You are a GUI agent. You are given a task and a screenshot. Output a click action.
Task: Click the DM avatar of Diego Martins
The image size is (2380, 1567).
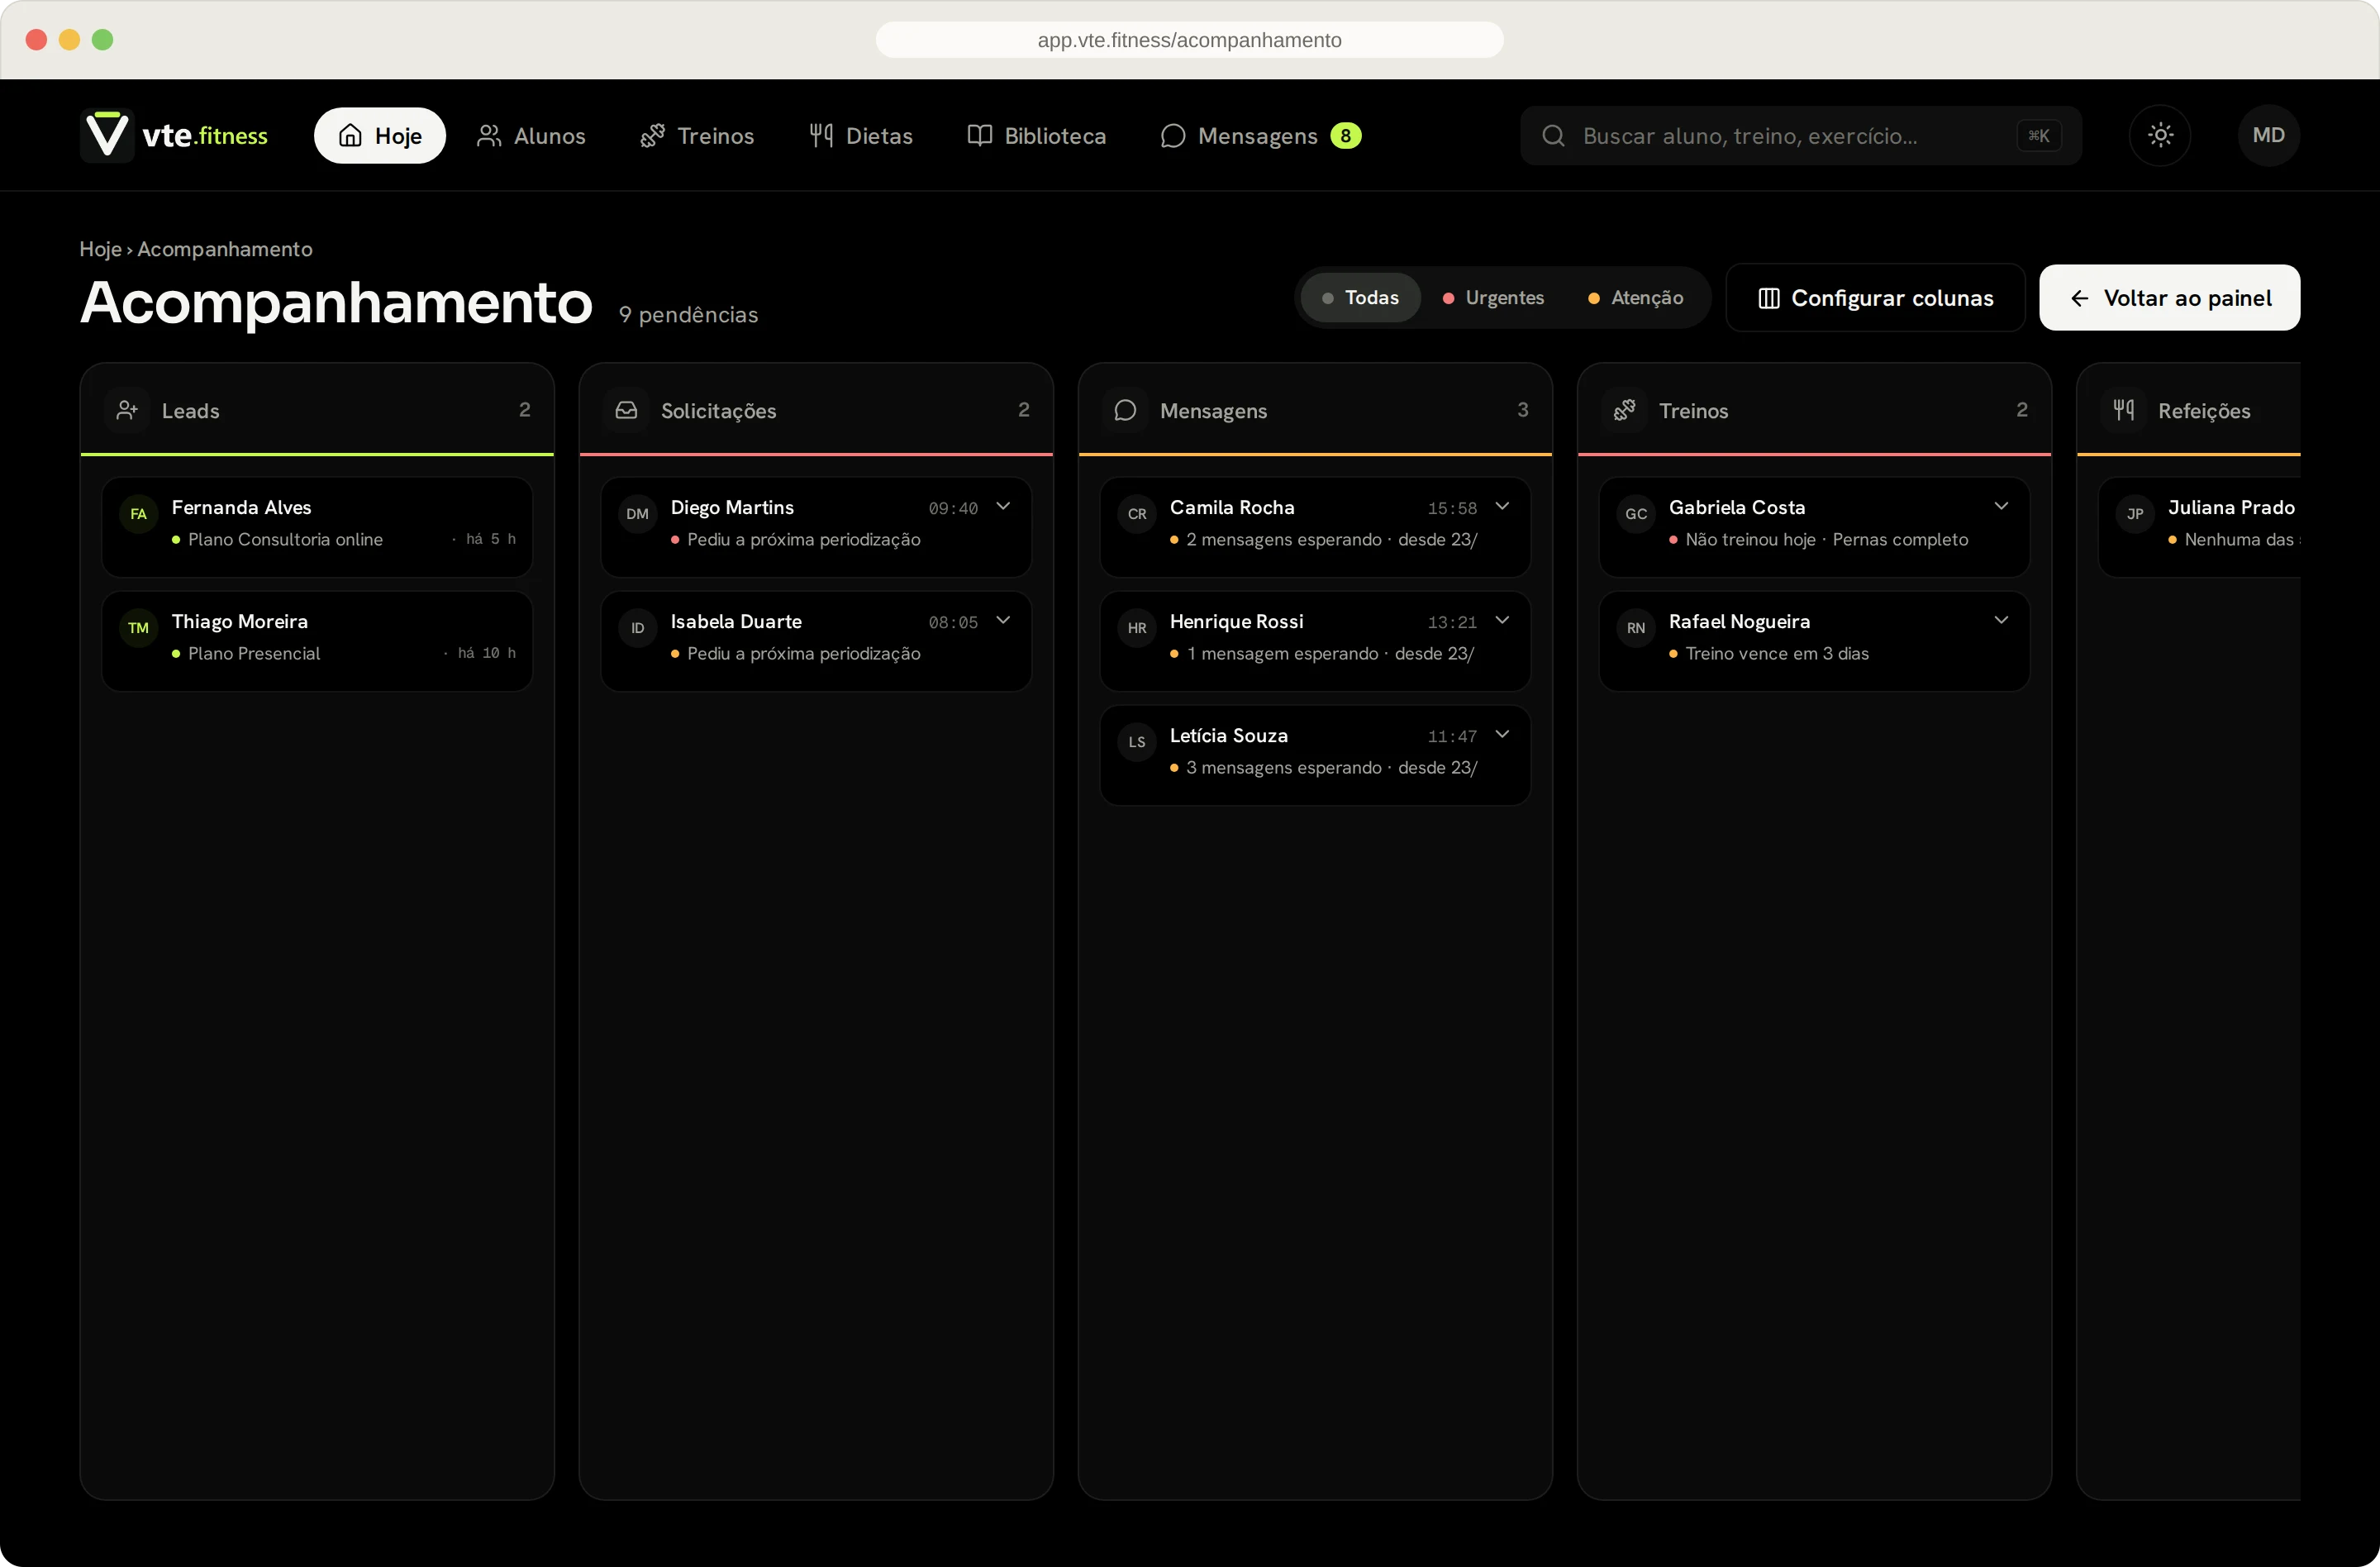(x=637, y=514)
